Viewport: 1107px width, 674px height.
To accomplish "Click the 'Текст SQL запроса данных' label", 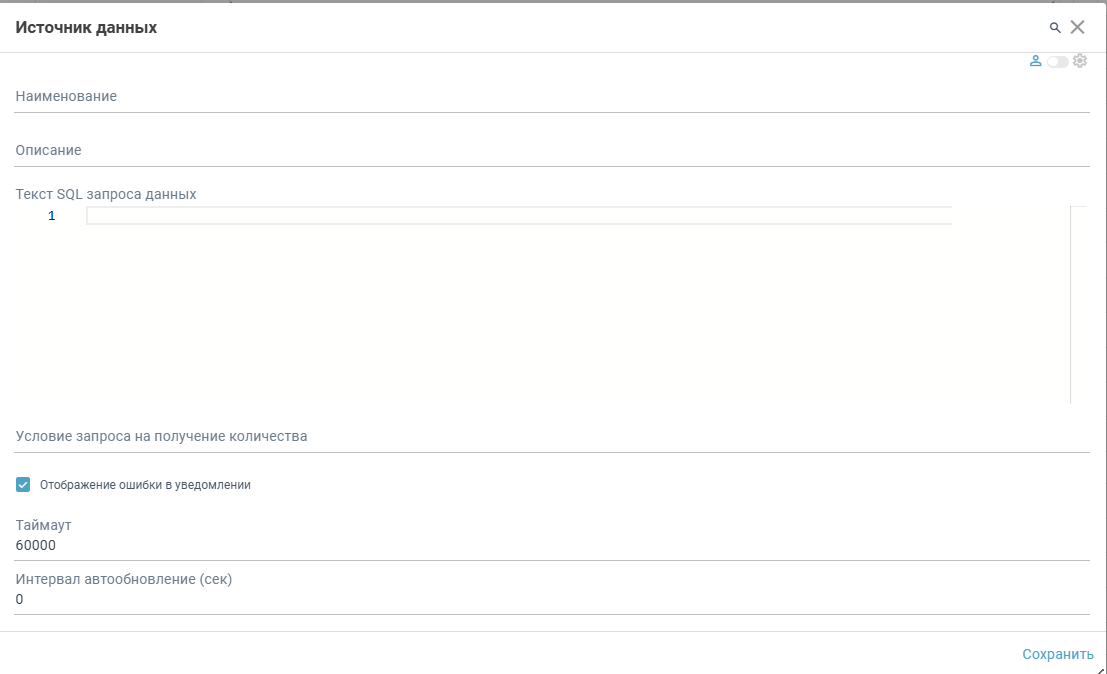I will pos(105,193).
